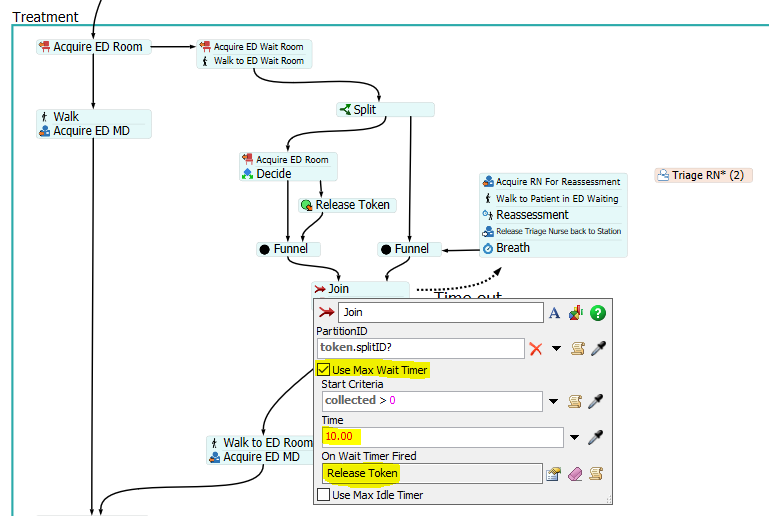Expand the PartitionID dropdown arrow
The width and height of the screenshot is (769, 516).
556,349
